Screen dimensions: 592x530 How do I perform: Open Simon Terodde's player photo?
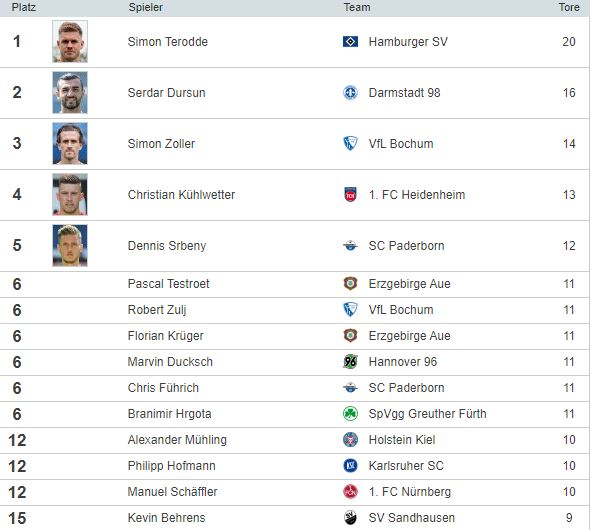tap(70, 42)
